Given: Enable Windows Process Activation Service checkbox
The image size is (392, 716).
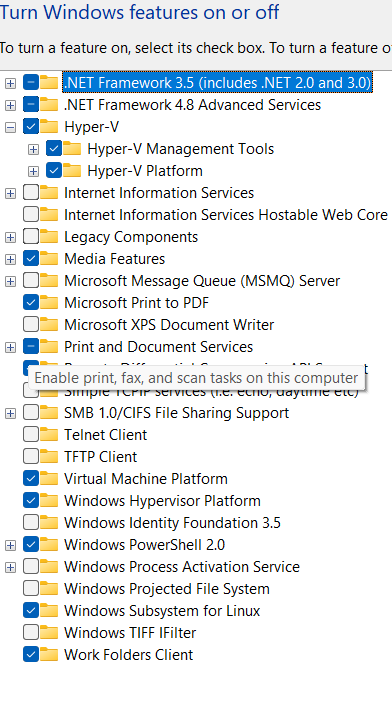Looking at the screenshot, I should pos(31,567).
